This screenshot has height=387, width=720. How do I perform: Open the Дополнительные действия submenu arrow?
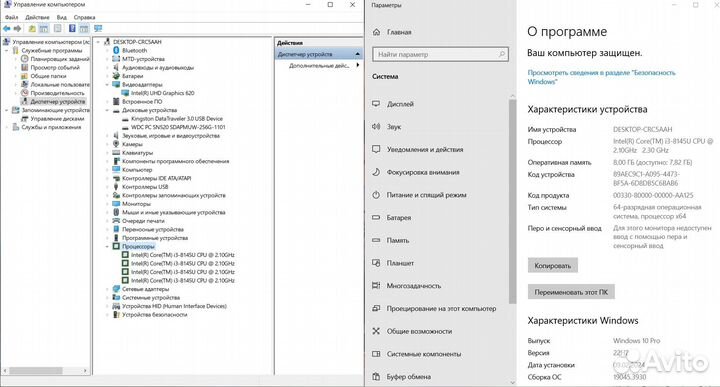[x=358, y=65]
